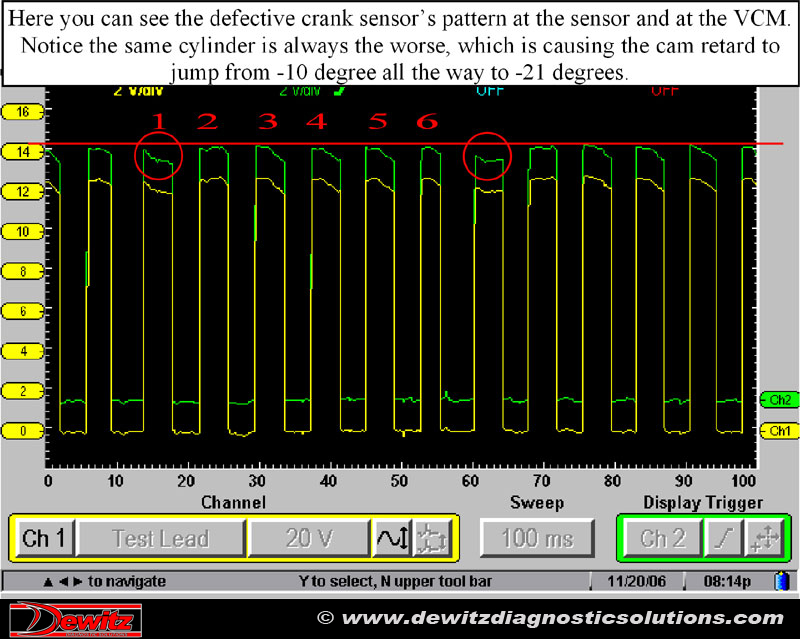Viewport: 800px width, 639px height.
Task: Click the 14 volt scale label
Action: click(23, 152)
